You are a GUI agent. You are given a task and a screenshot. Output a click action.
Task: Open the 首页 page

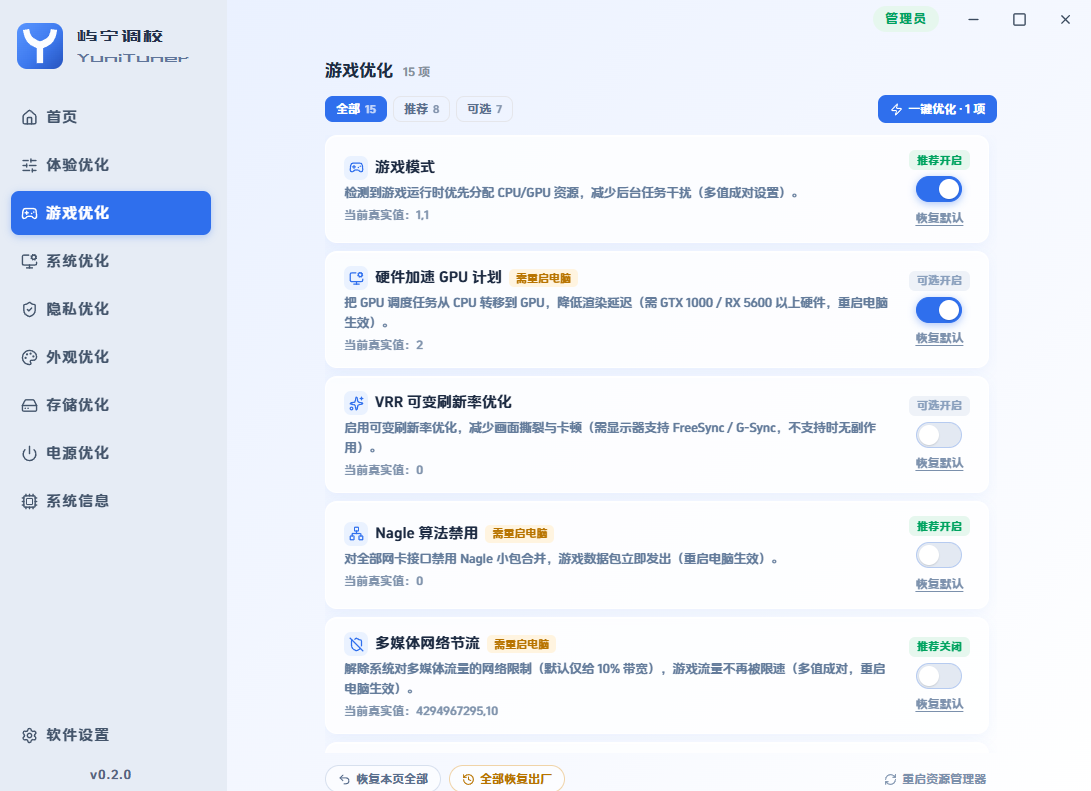[x=111, y=117]
